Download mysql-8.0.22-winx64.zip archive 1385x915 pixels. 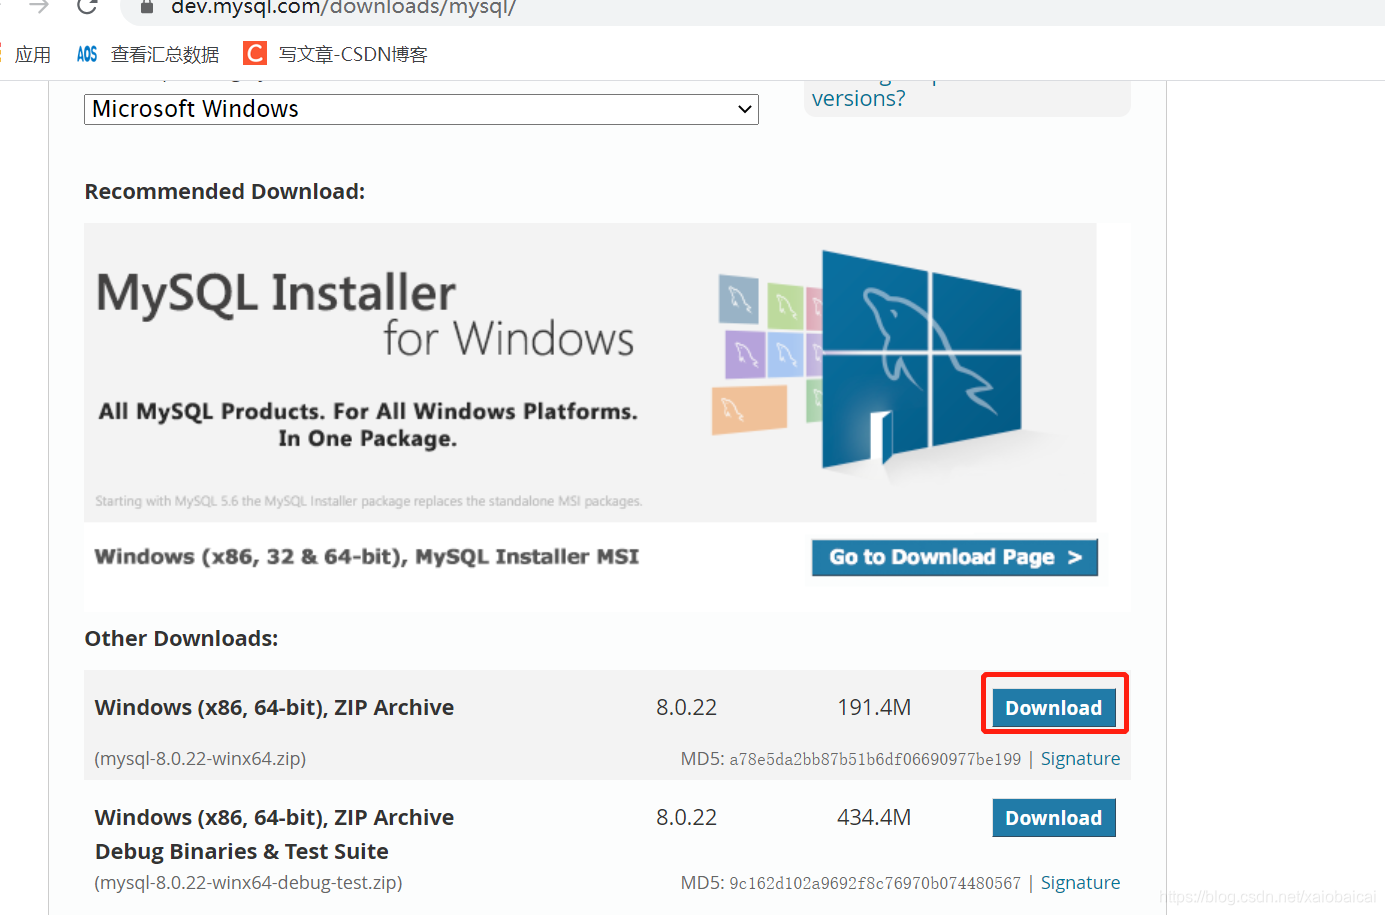tap(1054, 708)
